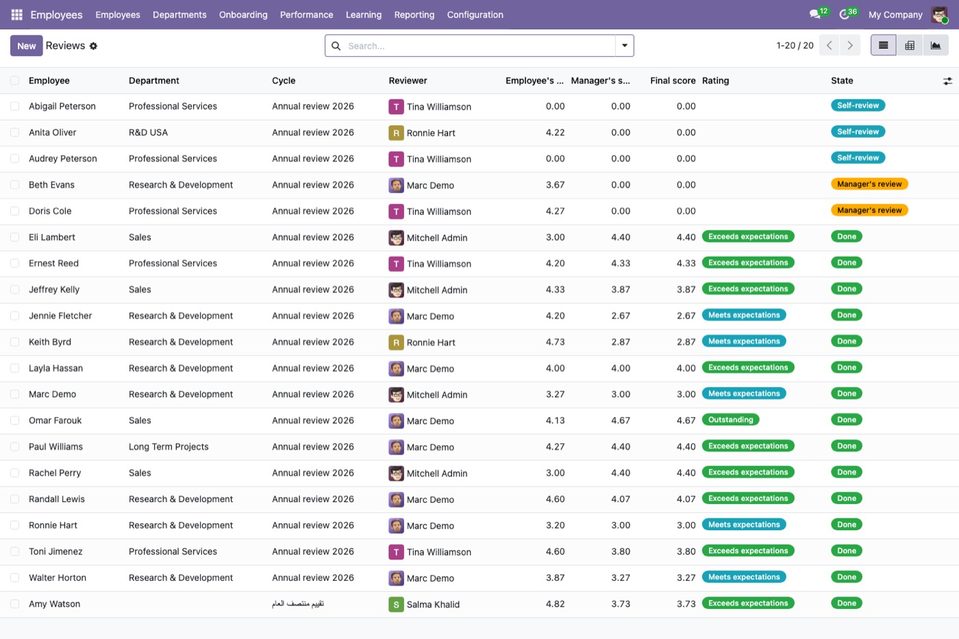The width and height of the screenshot is (959, 639).
Task: Check the Jeffrey Kelly row checkbox
Action: [x=15, y=290]
